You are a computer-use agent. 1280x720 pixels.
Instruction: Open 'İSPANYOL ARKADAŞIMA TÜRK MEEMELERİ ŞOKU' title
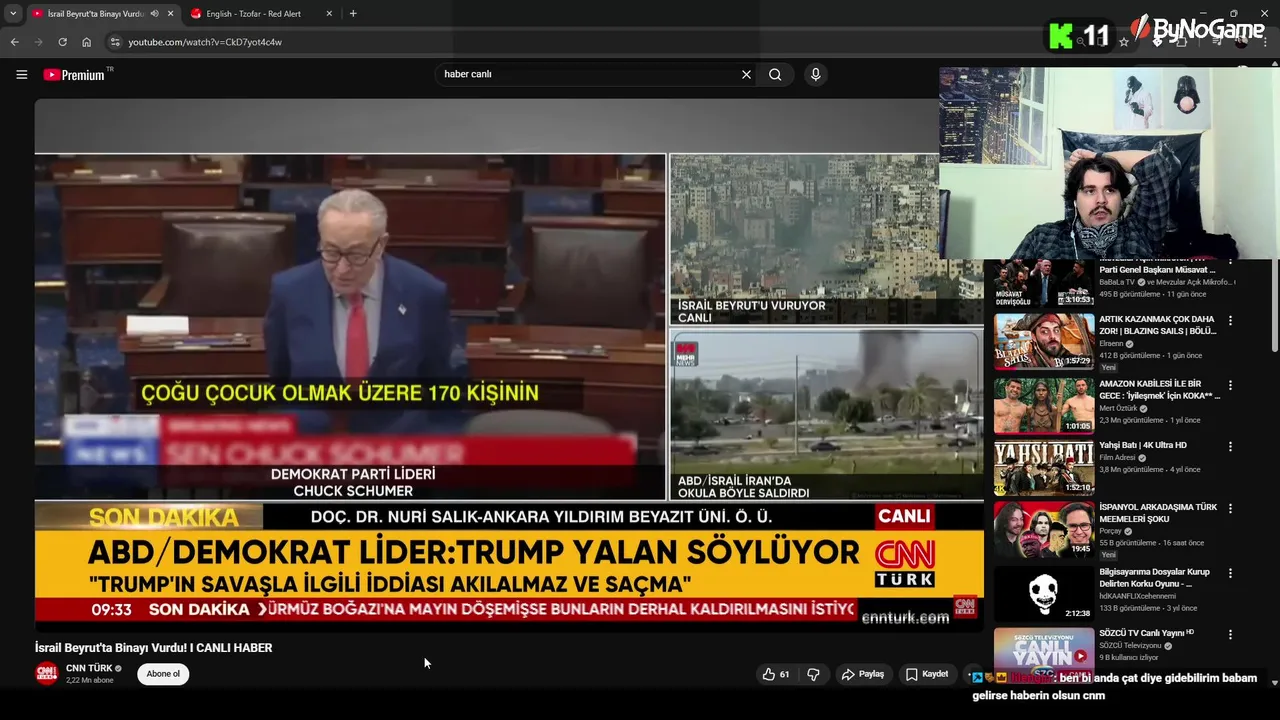[1158, 512]
